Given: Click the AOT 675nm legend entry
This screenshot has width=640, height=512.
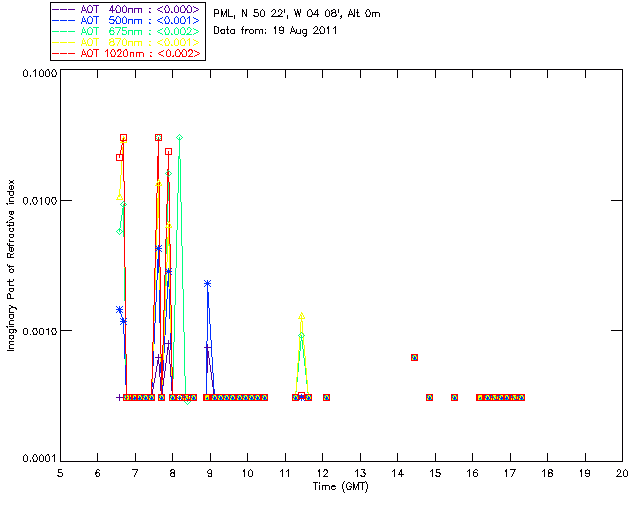Looking at the screenshot, I should pyautogui.click(x=127, y=31).
